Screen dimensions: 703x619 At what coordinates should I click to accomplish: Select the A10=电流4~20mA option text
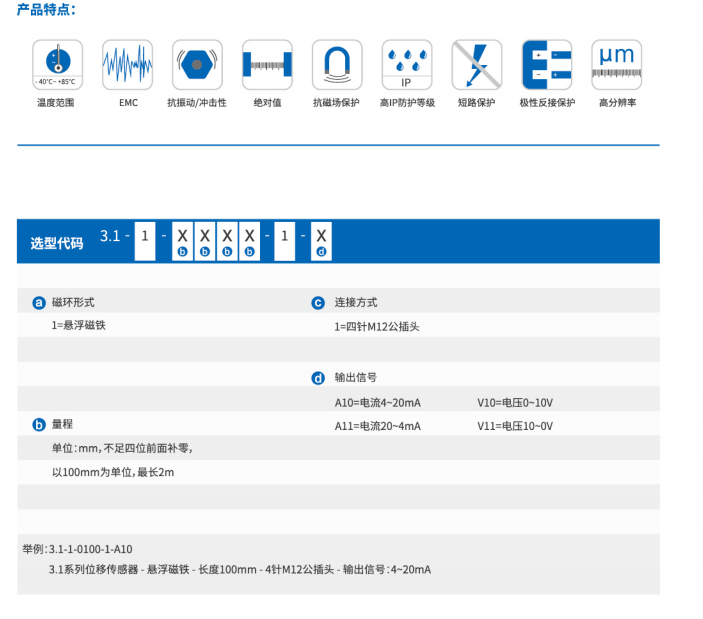[377, 402]
